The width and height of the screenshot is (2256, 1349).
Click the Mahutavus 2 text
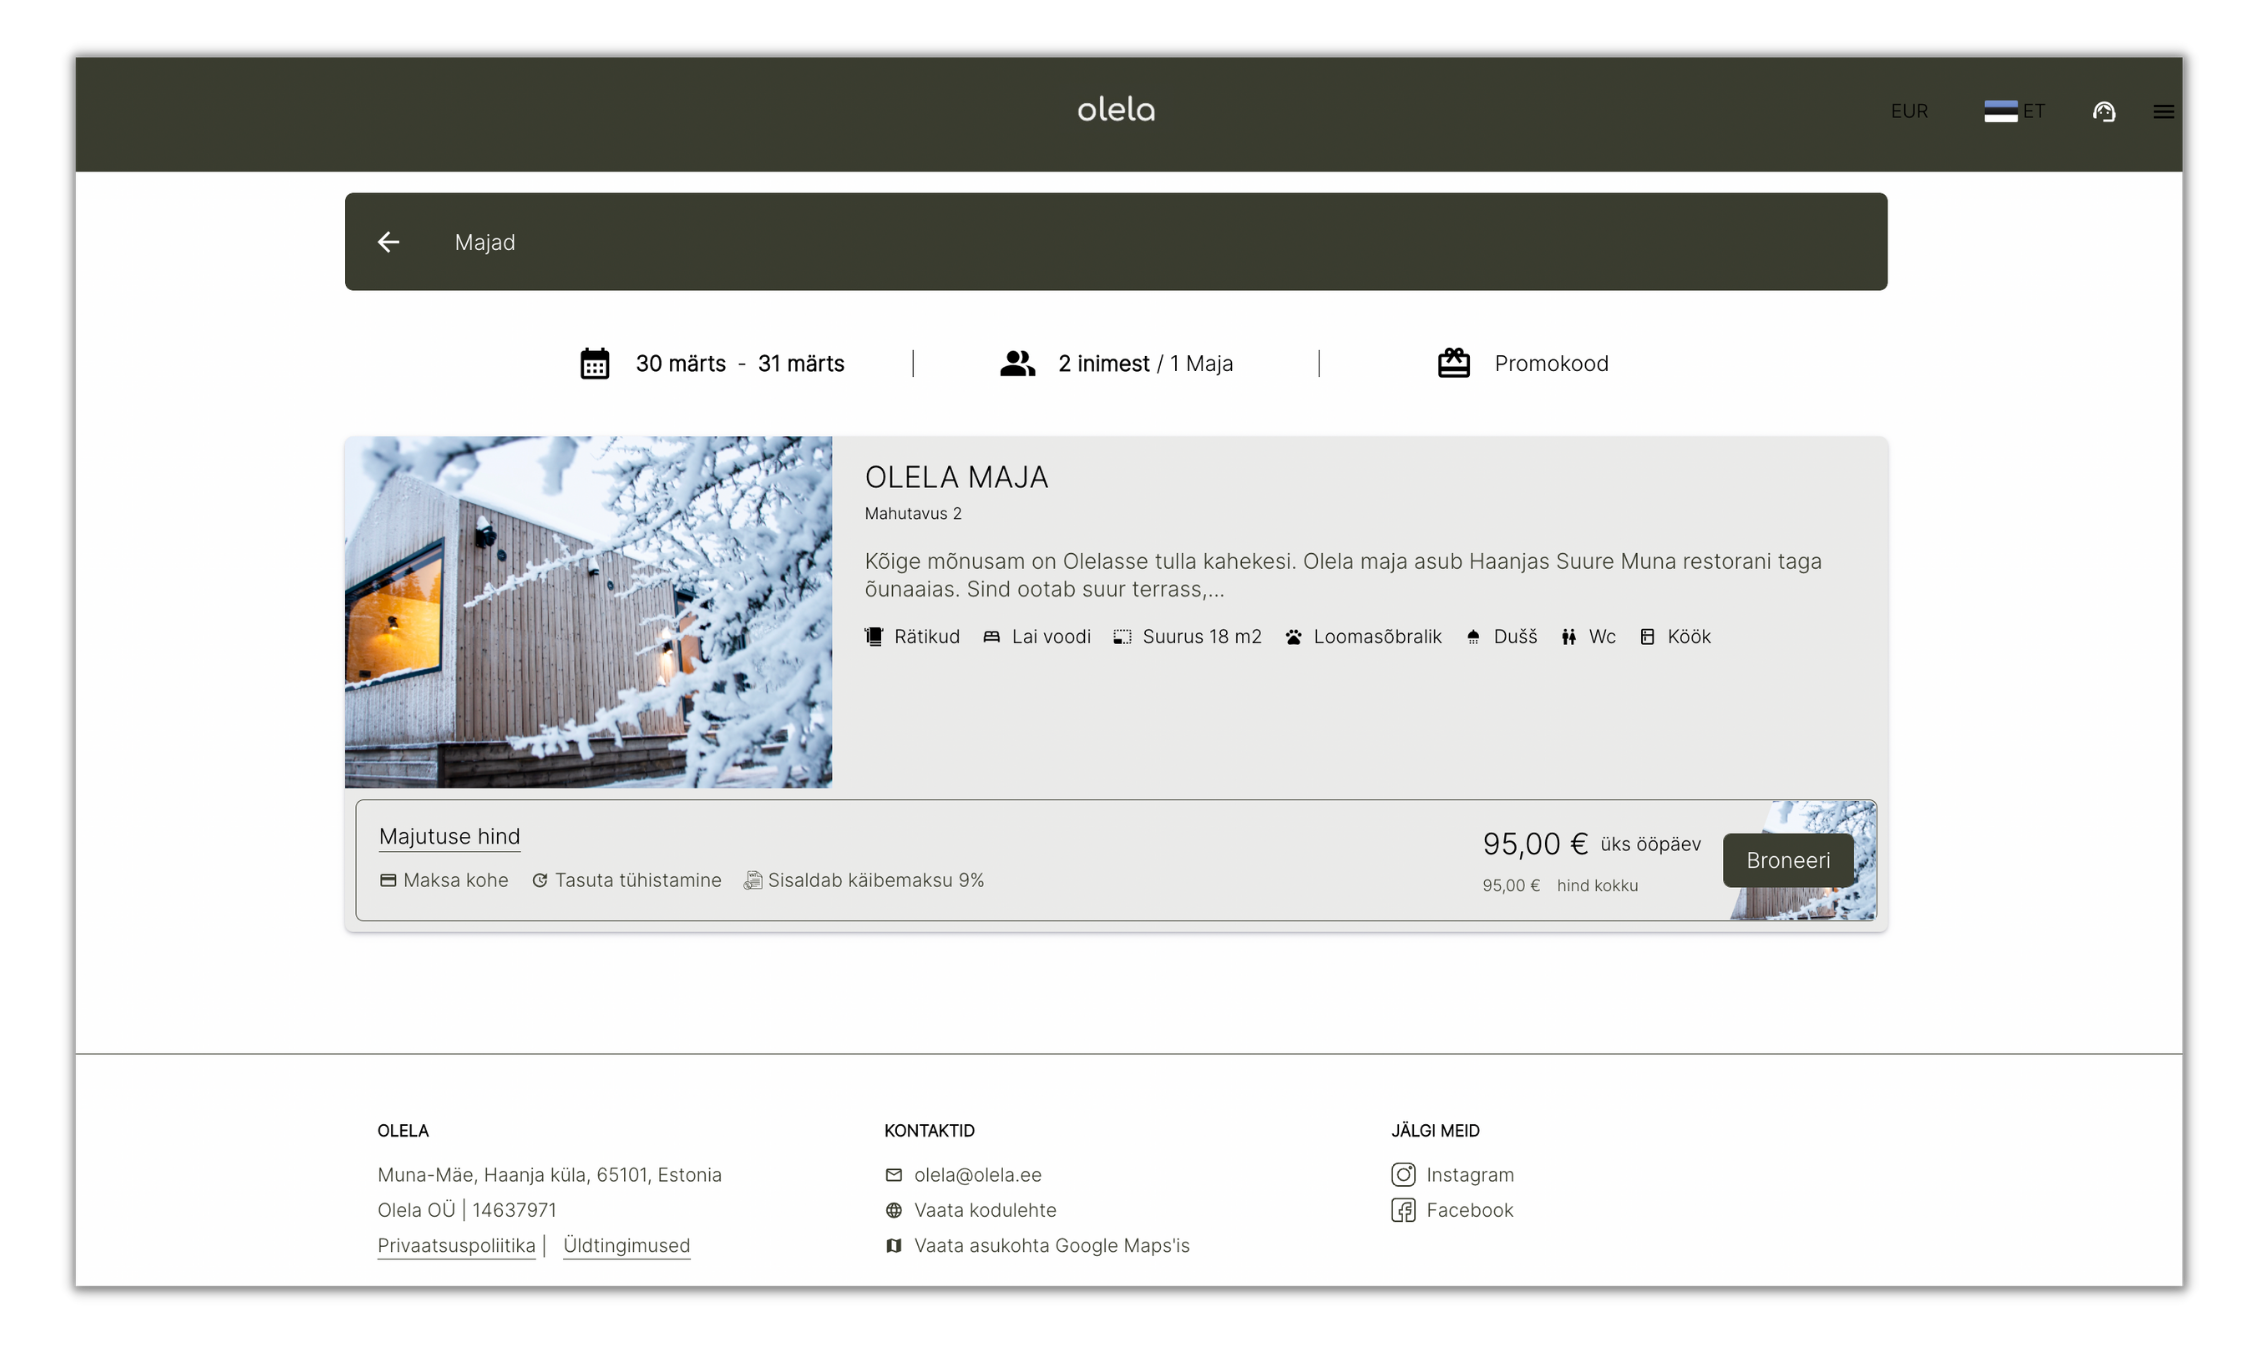pos(913,513)
